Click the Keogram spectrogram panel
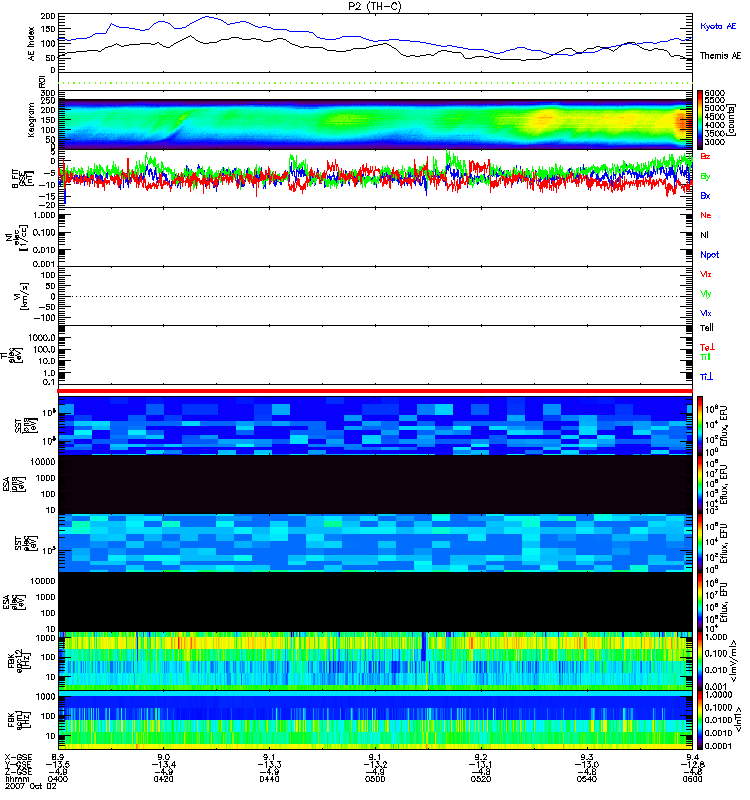Image resolution: width=750 pixels, height=800 pixels. point(375,120)
